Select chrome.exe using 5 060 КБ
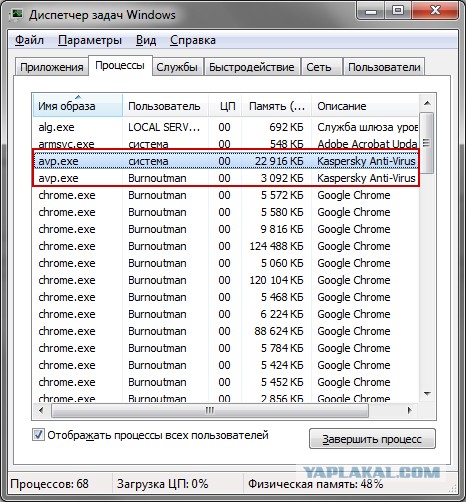 [x=226, y=263]
